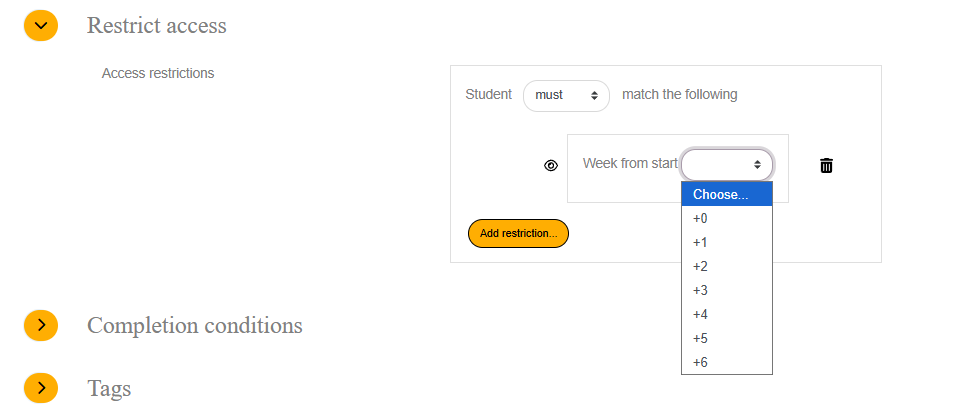The width and height of the screenshot is (962, 419).
Task: Click the Week from start dropdown box
Action: (727, 164)
